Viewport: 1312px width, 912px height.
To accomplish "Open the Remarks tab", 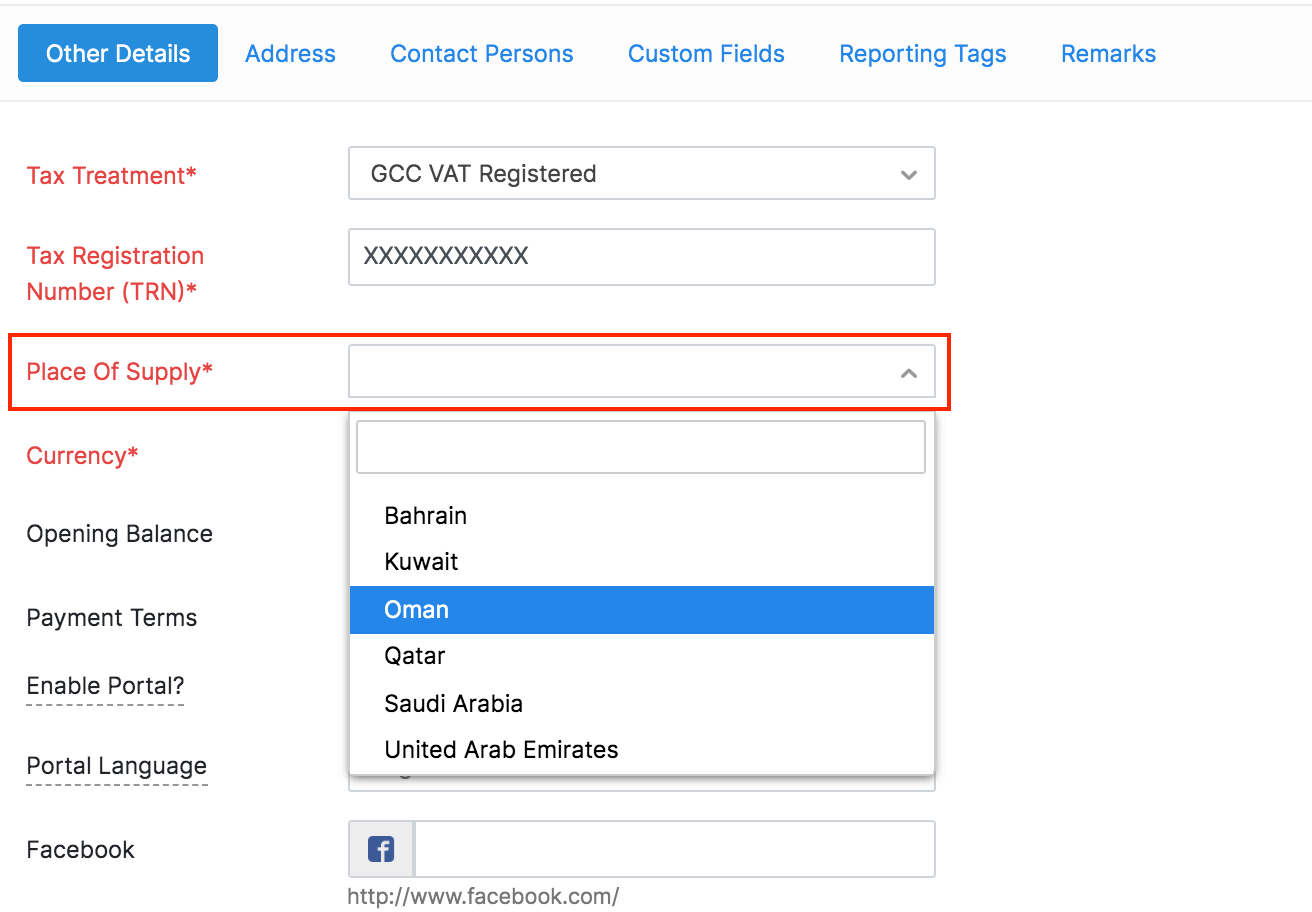I will (x=1107, y=53).
